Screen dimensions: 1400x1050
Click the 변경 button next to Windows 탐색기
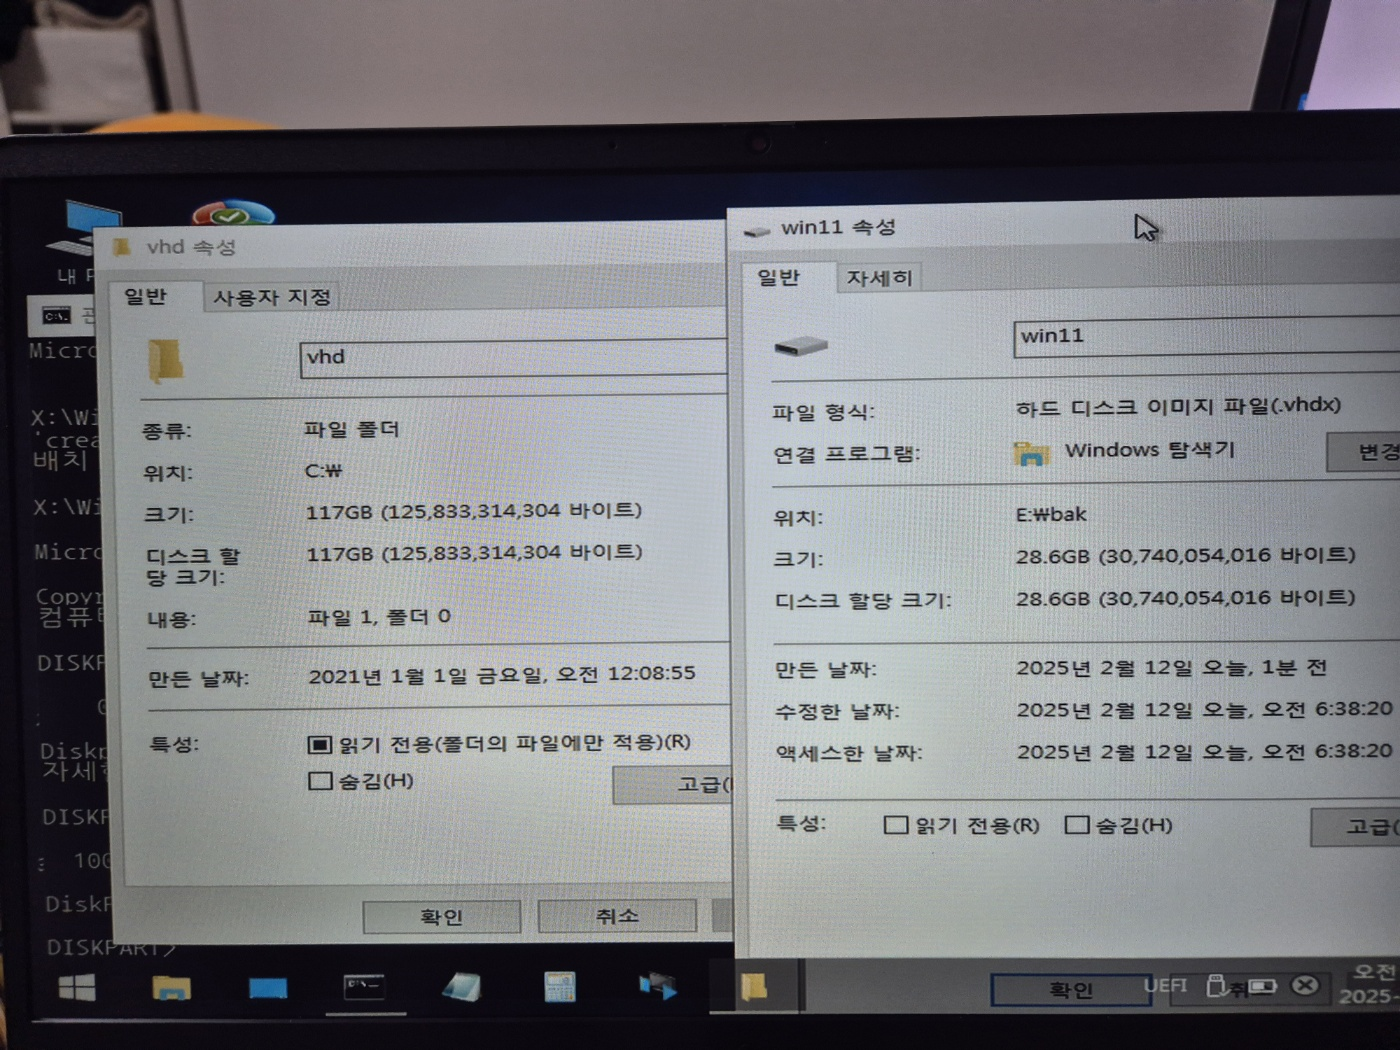tap(1364, 452)
